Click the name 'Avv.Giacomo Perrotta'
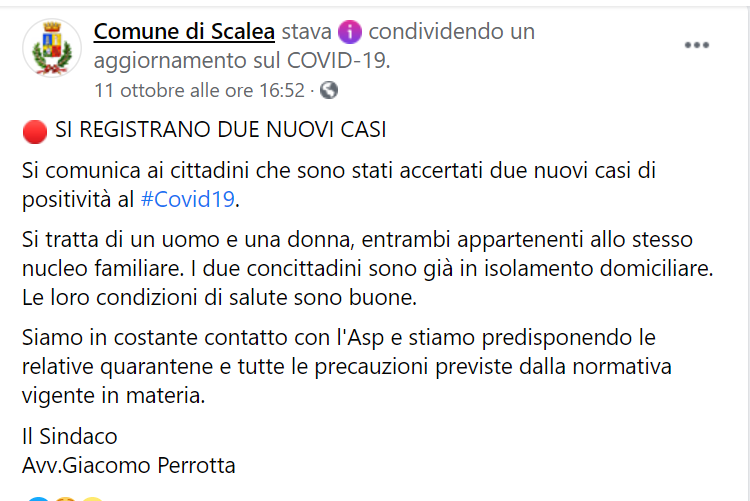750x501 pixels. [129, 466]
